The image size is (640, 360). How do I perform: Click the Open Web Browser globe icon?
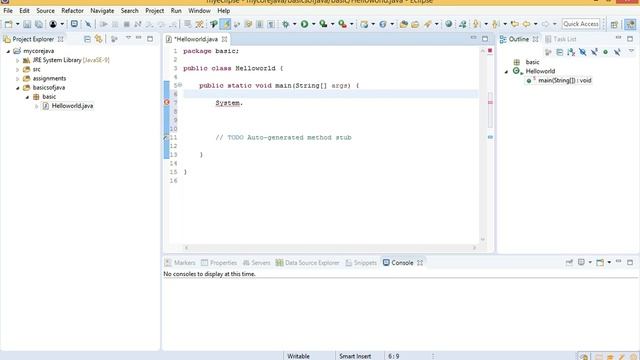(449, 24)
